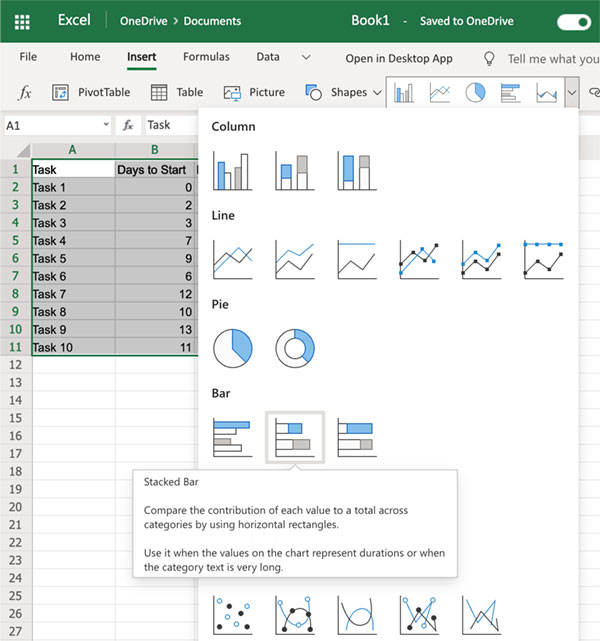
Task: Select 100% Stacked Line with Markers chart
Action: point(543,260)
